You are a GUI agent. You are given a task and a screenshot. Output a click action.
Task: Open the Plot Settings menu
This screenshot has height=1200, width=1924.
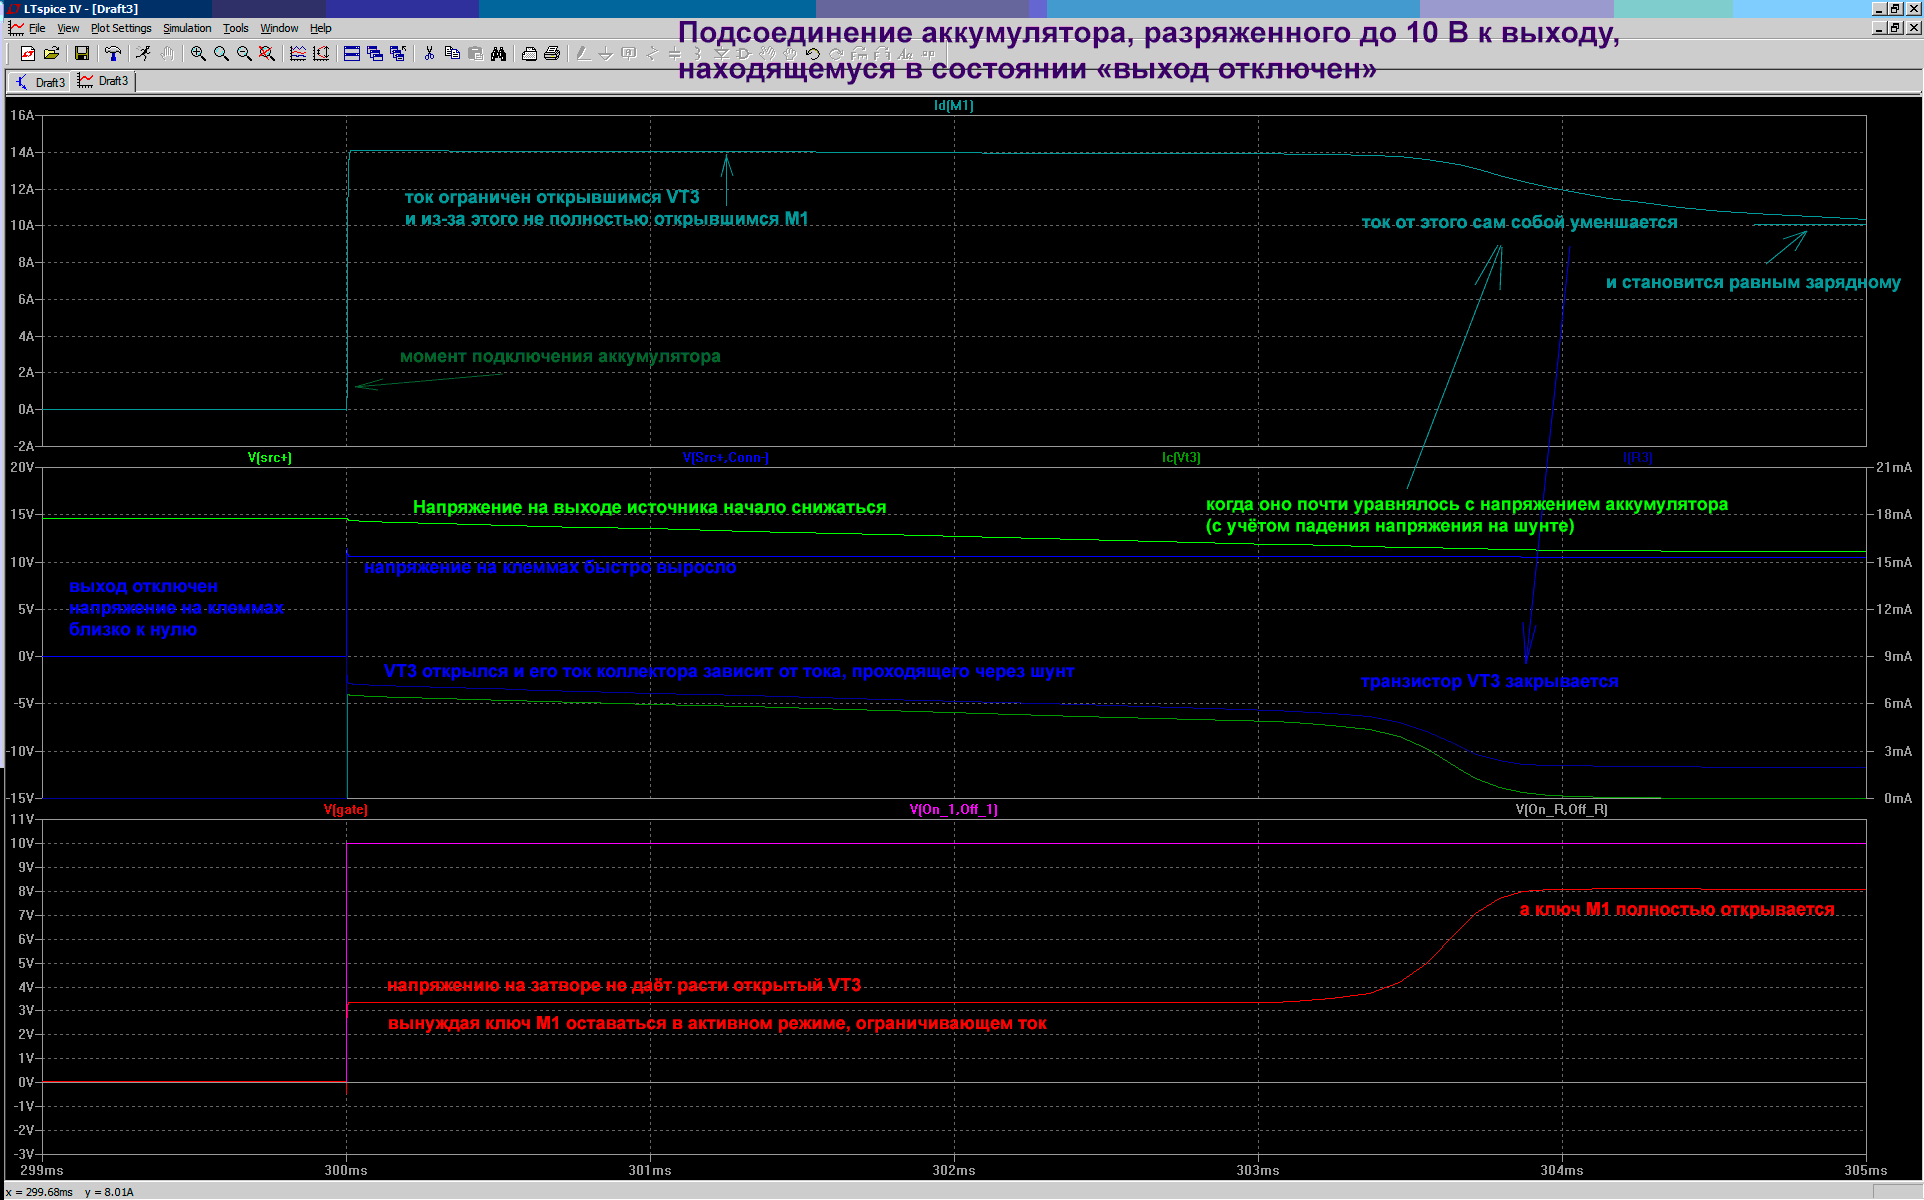[121, 28]
